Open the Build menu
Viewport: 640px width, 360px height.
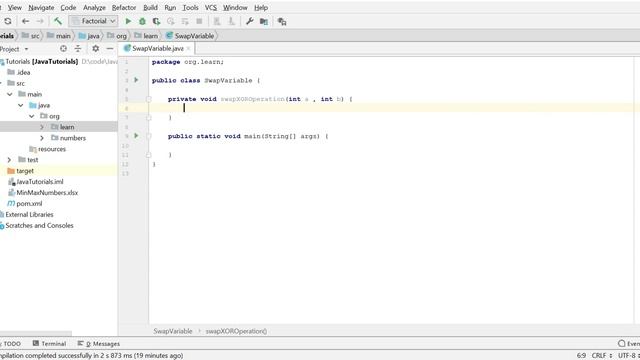[x=150, y=7]
